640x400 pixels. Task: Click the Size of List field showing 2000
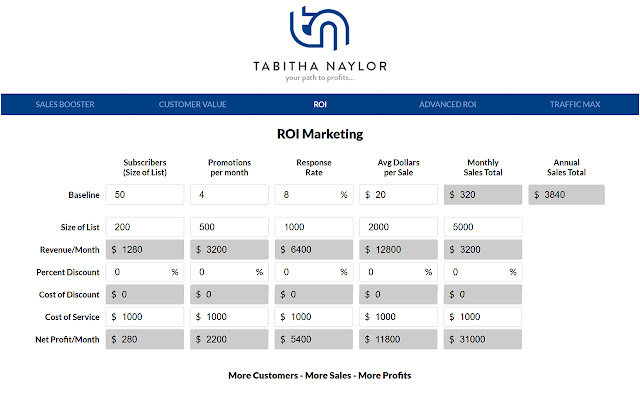coord(398,227)
